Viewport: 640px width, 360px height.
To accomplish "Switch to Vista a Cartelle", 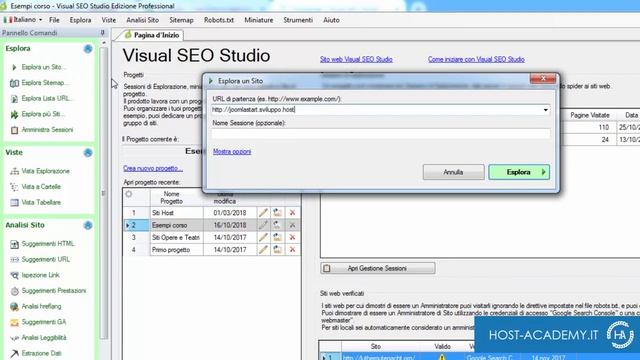I will tap(41, 187).
